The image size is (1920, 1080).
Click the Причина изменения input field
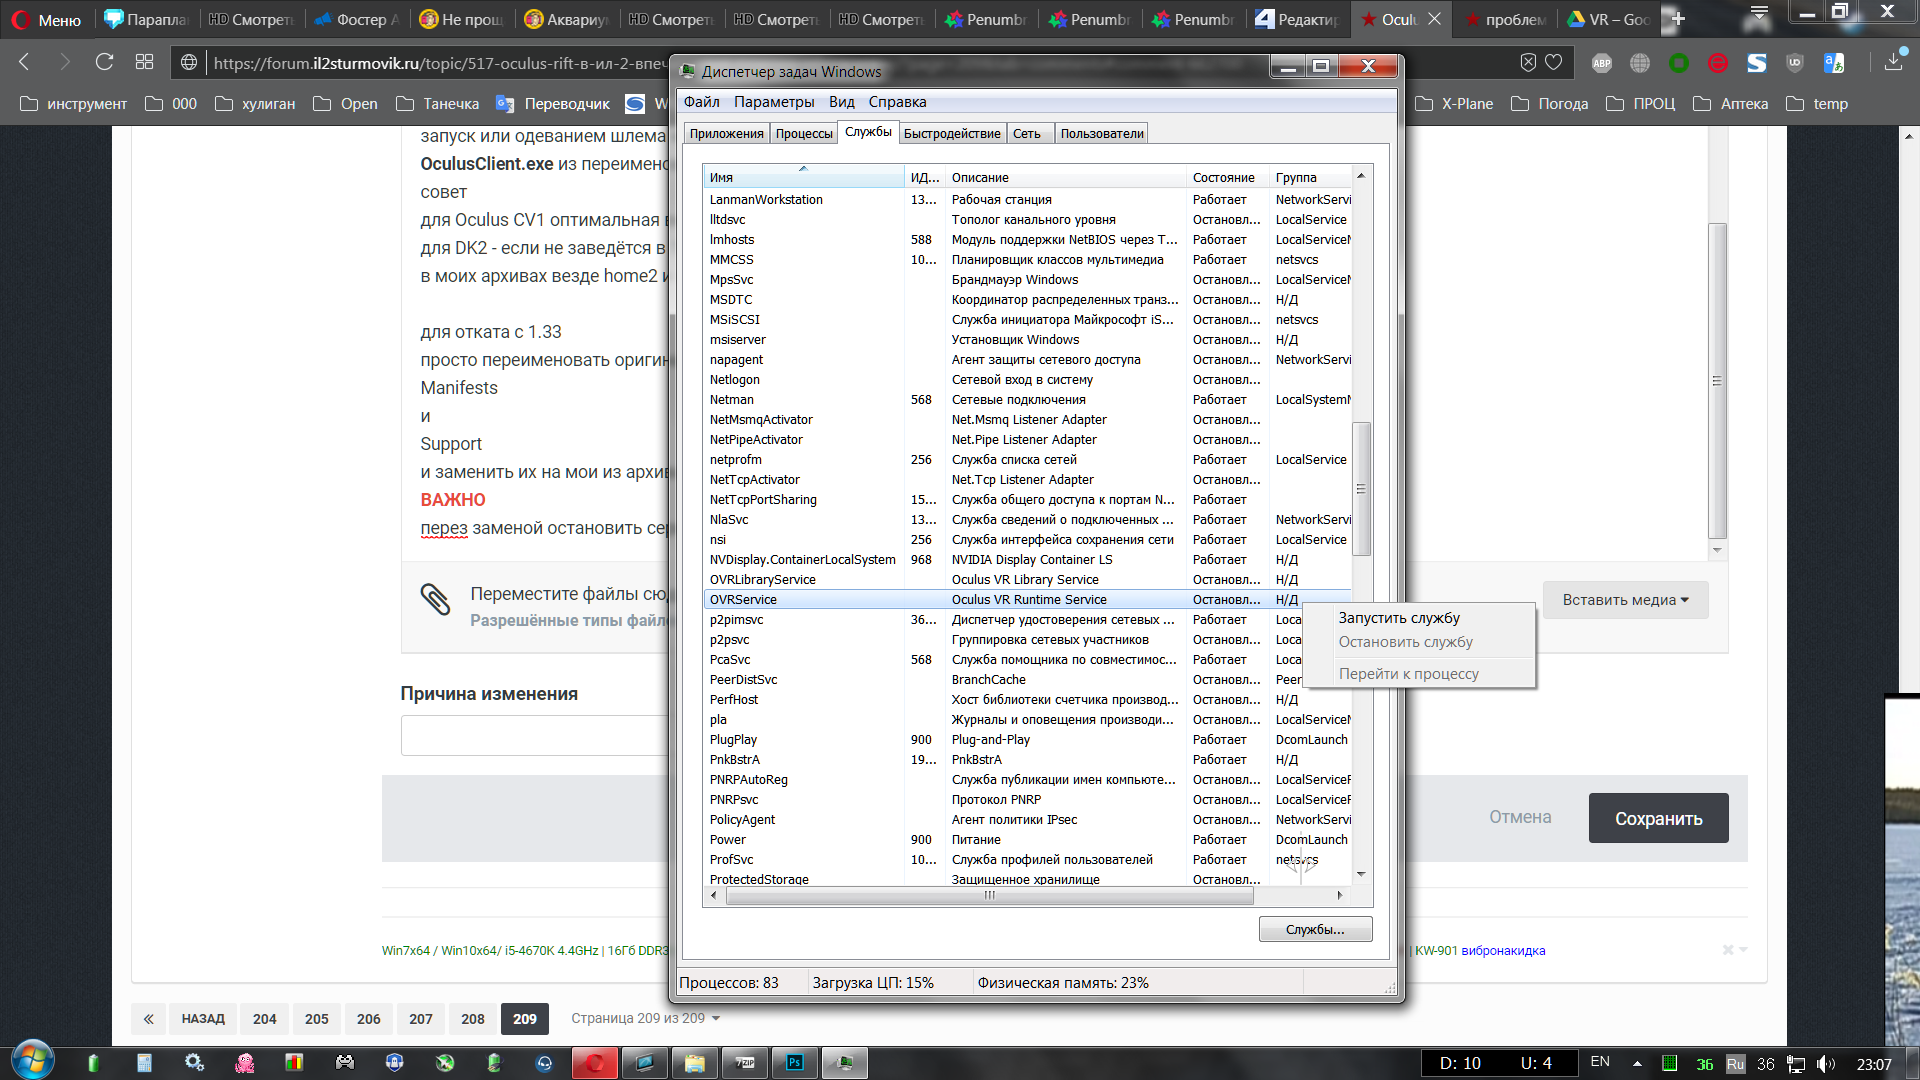coord(533,736)
